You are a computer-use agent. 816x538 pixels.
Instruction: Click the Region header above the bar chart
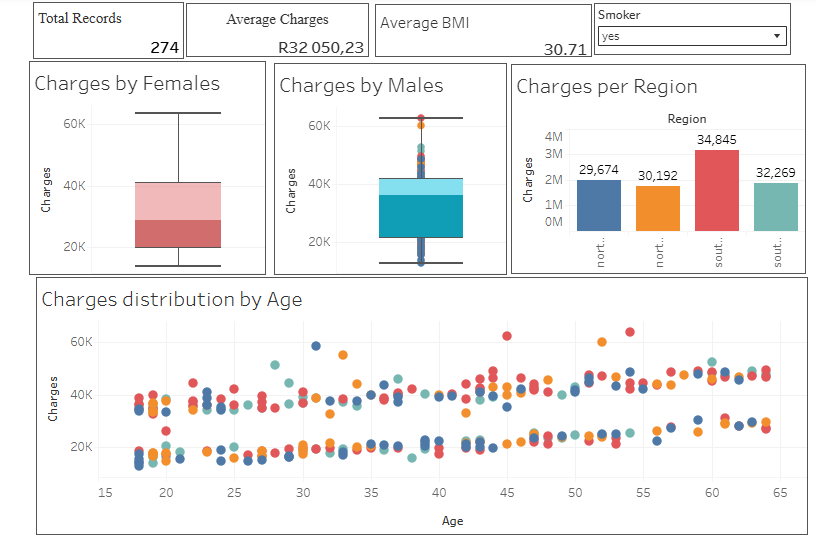tap(686, 119)
